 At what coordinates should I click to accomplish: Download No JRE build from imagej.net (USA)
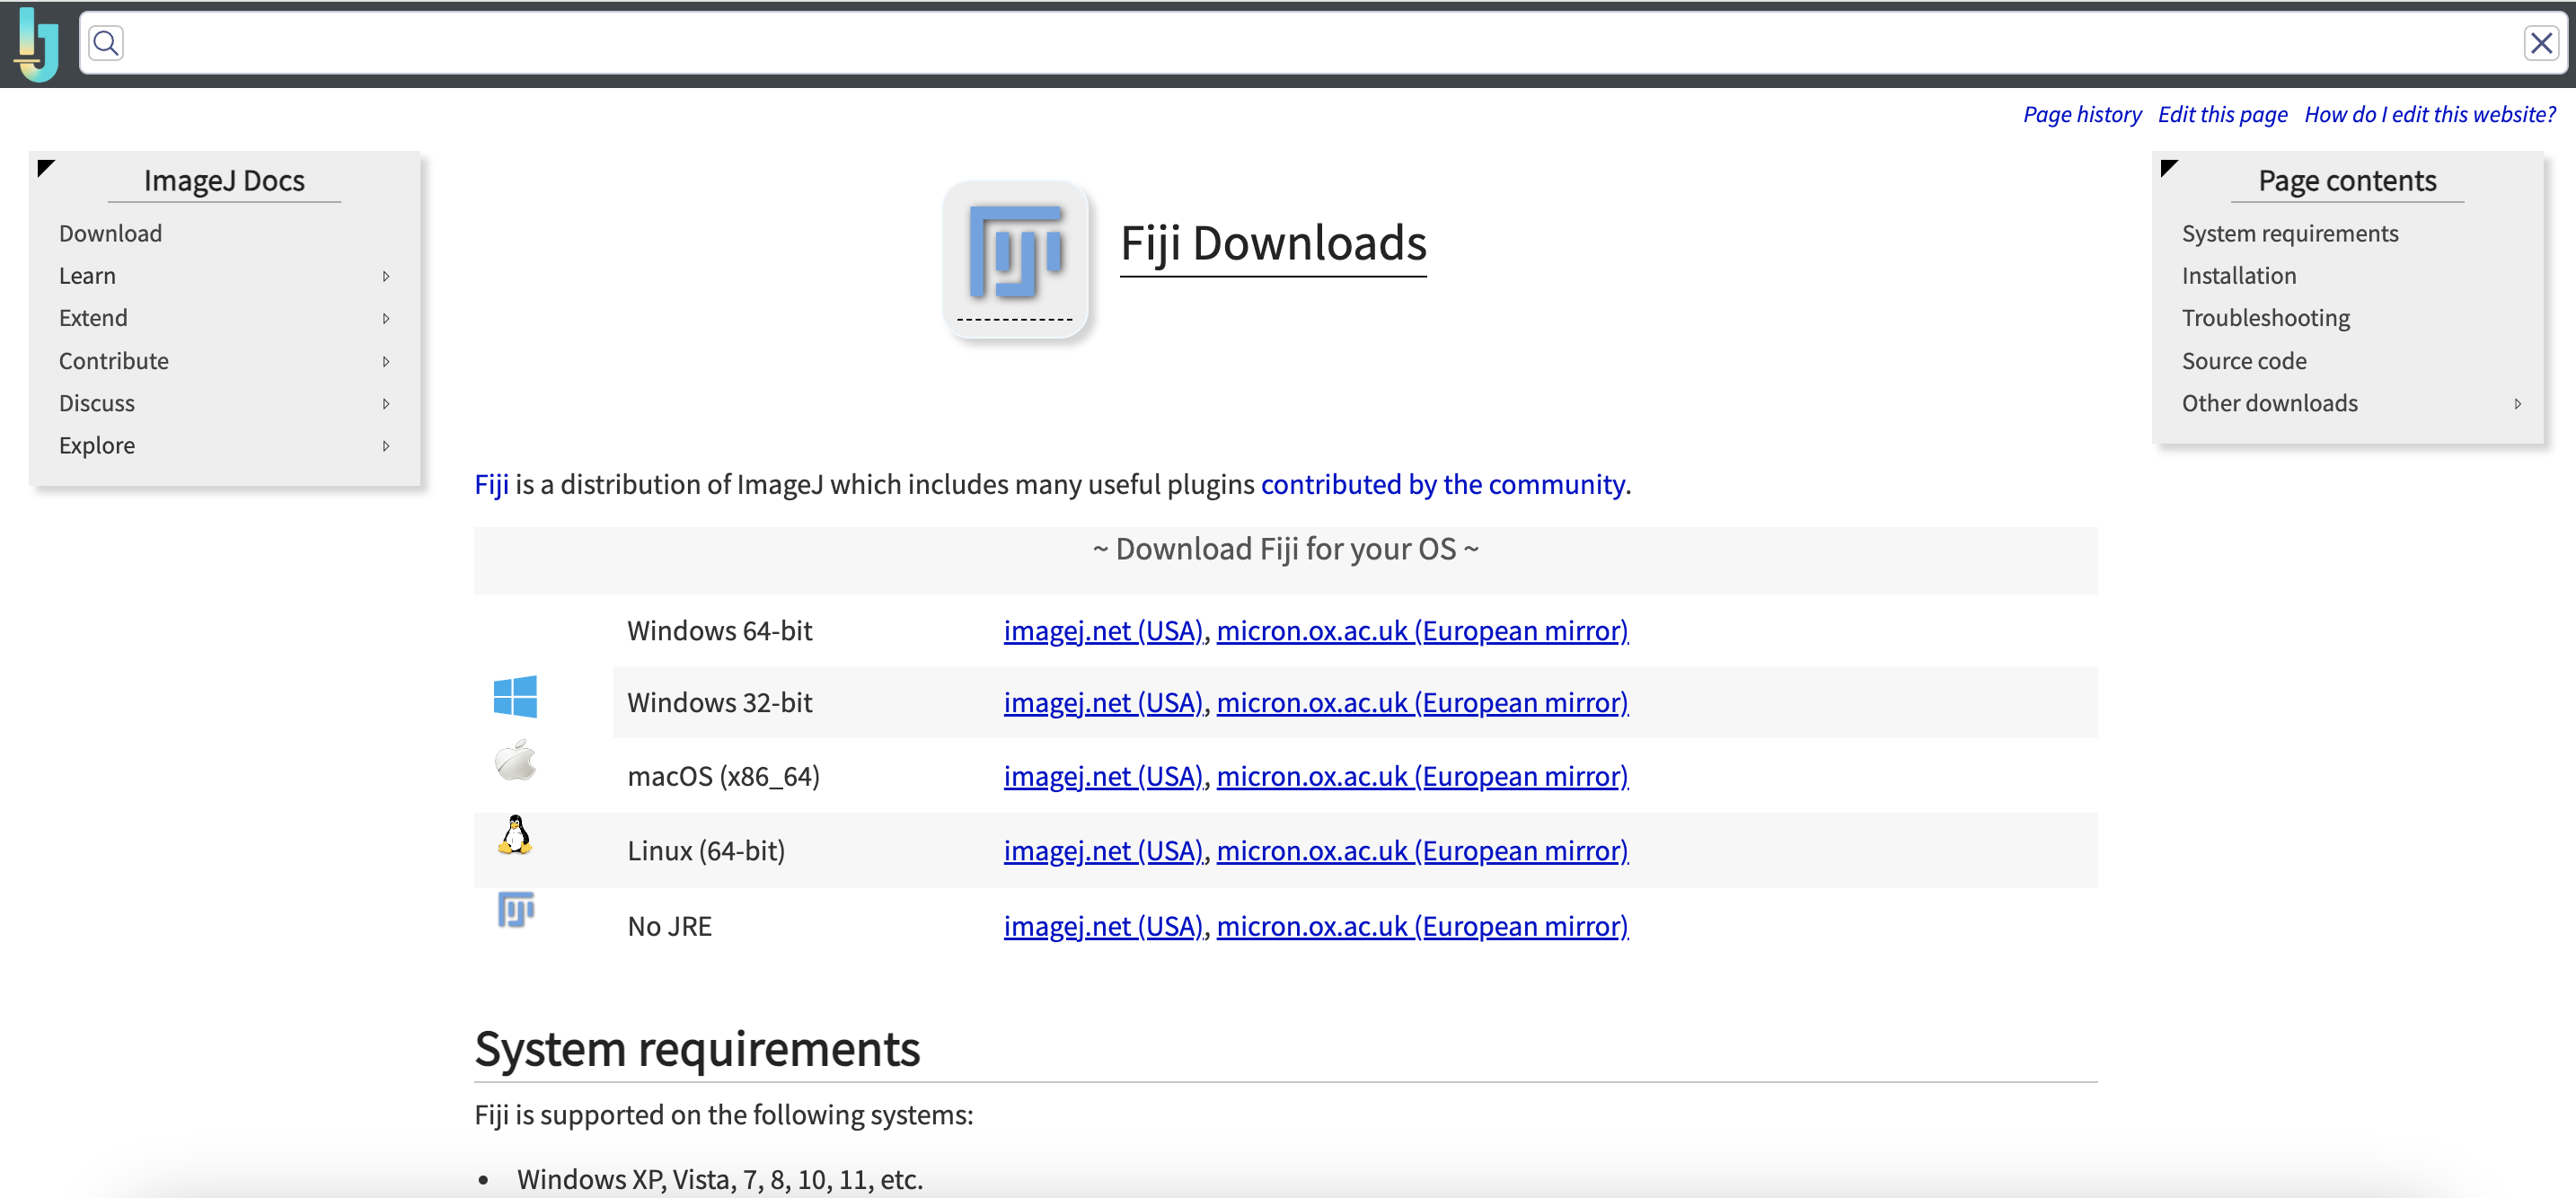click(x=1102, y=926)
